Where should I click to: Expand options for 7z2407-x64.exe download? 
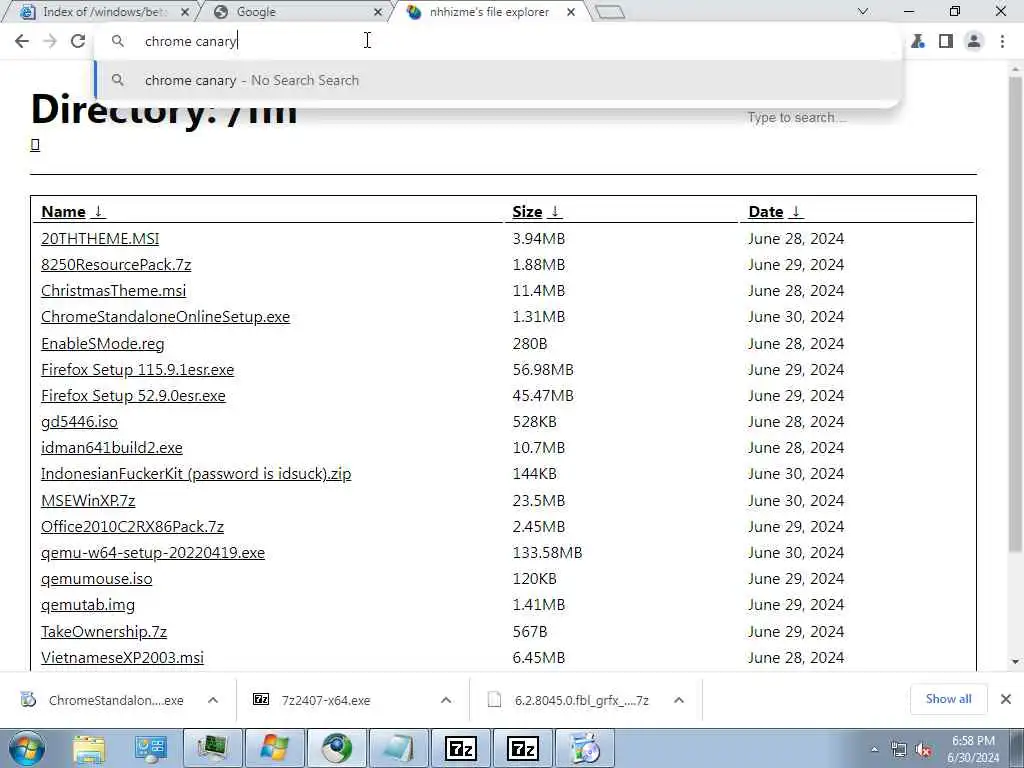446,700
